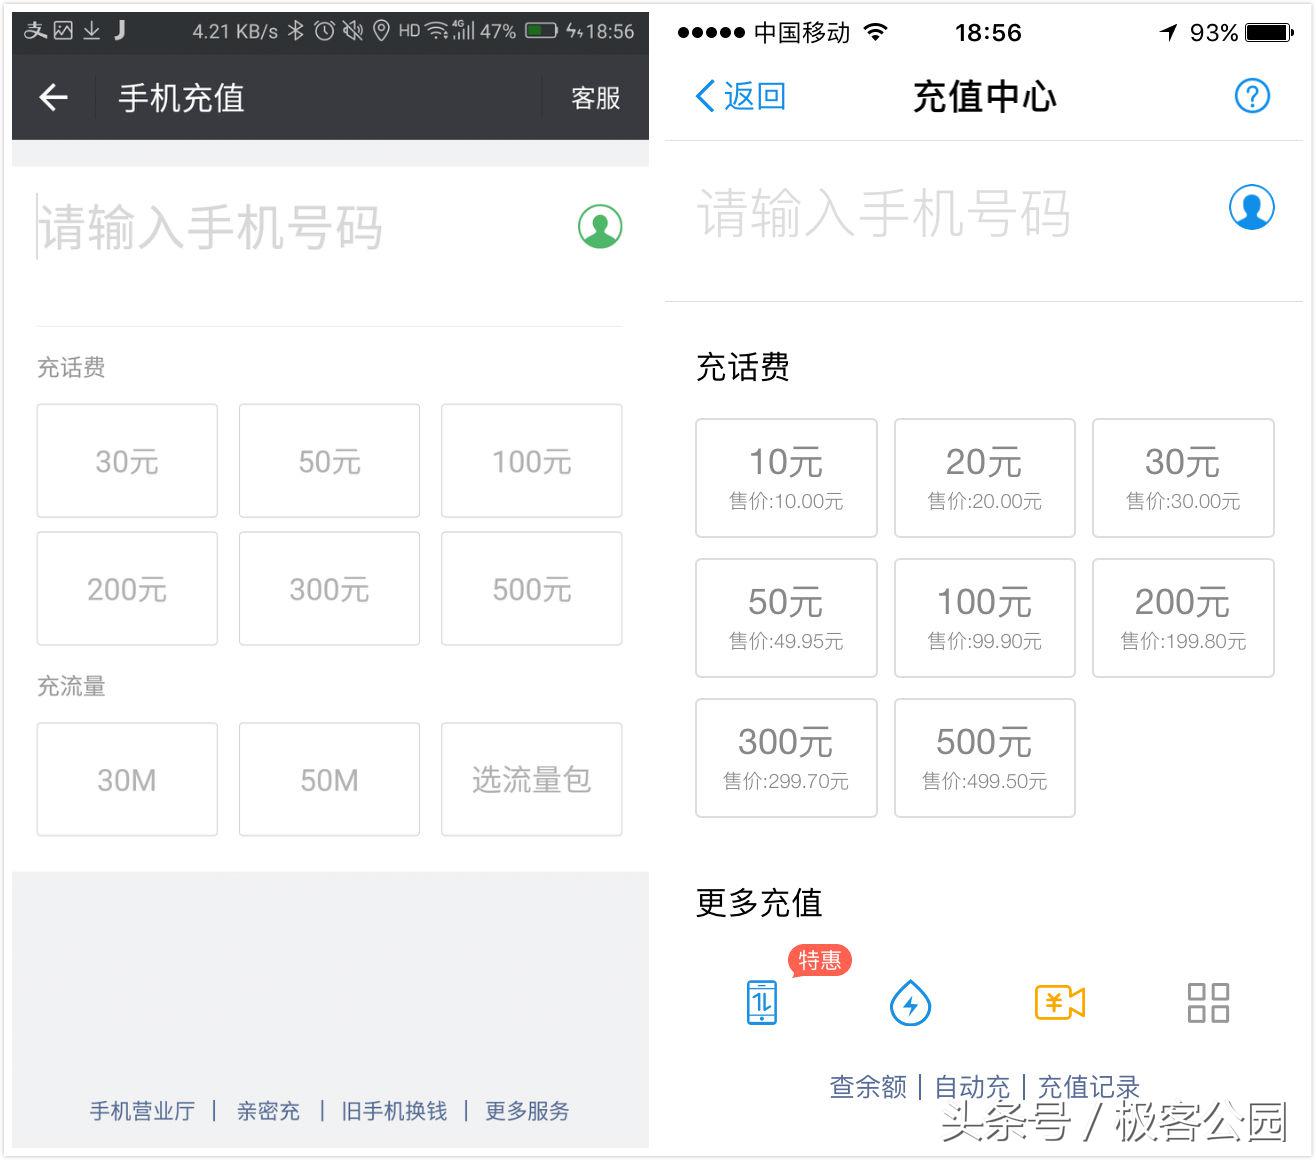Select the phone recharge icon with 特惠 badge
1316x1160 pixels.
point(760,1003)
